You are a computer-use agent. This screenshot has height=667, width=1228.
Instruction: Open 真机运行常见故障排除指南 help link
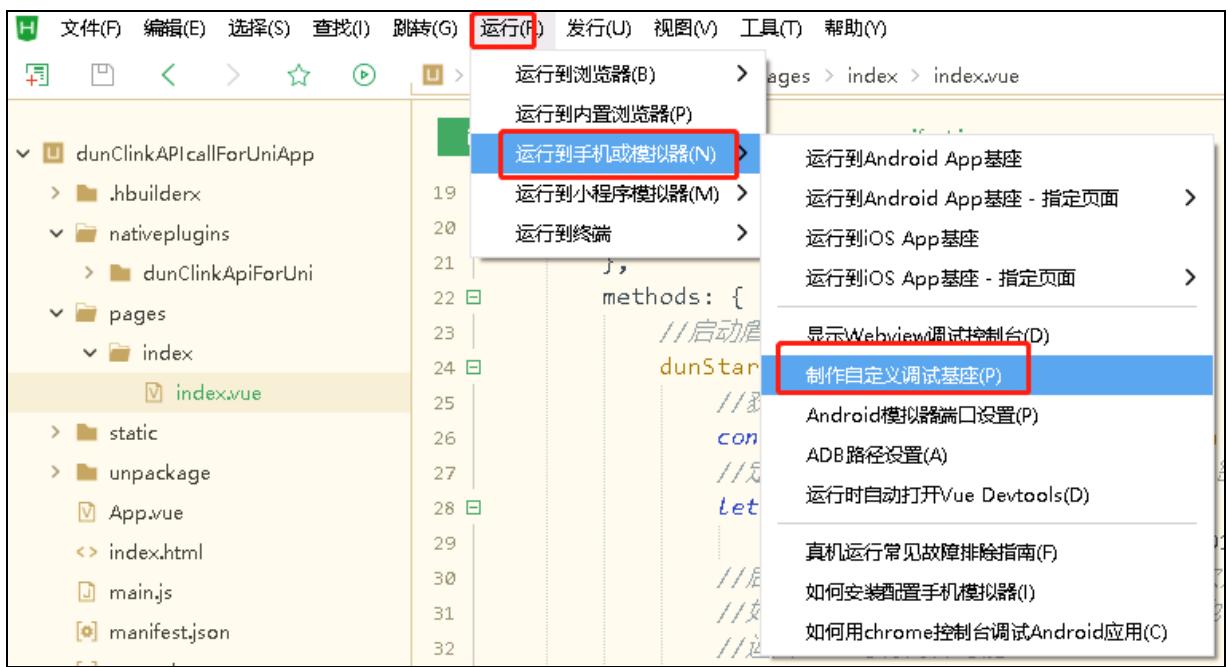932,550
